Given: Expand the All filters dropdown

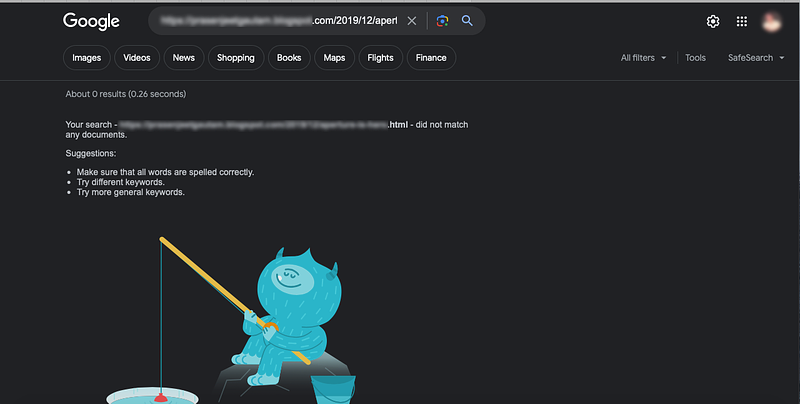Looking at the screenshot, I should (643, 58).
